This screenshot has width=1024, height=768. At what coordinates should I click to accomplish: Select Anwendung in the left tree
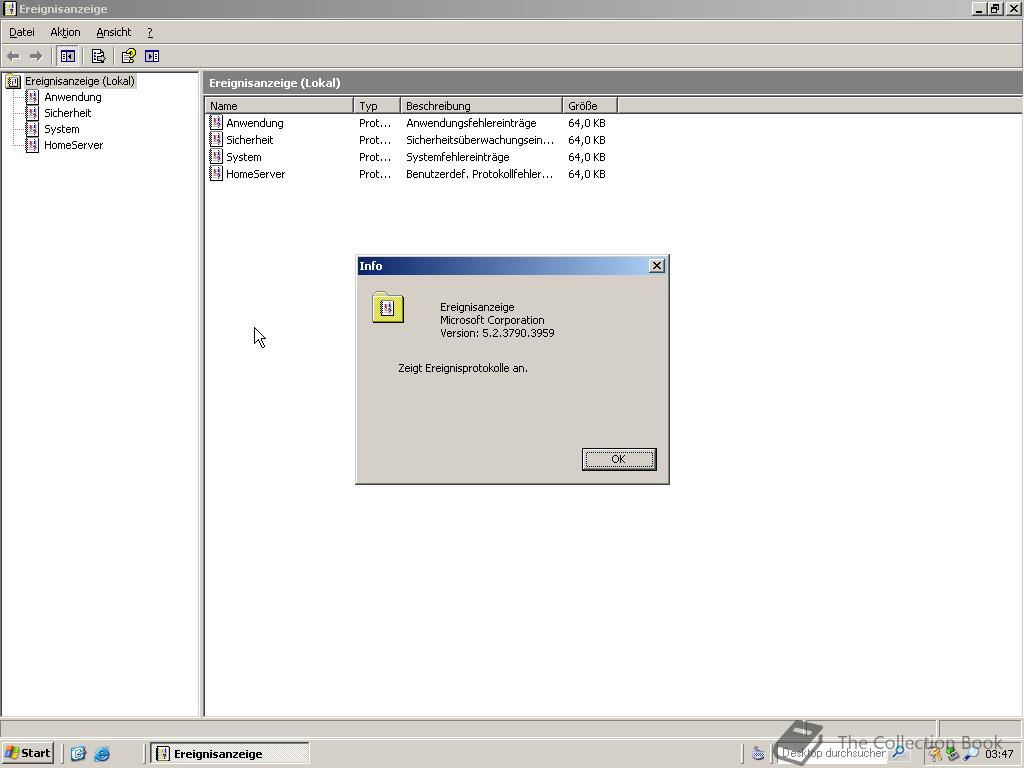[72, 97]
